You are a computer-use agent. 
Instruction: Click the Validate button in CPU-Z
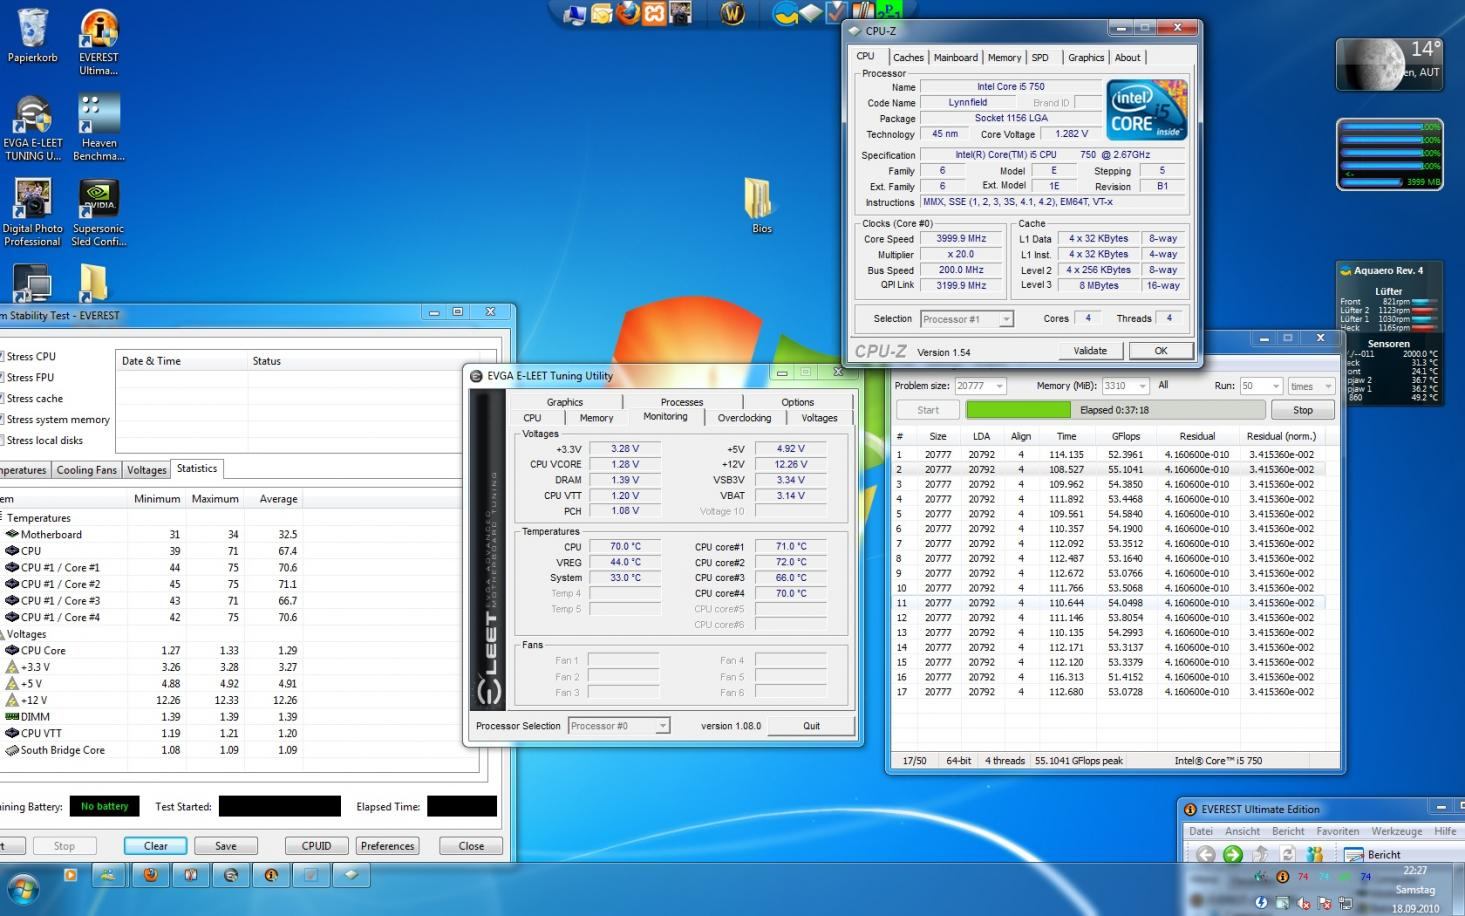coord(1090,351)
